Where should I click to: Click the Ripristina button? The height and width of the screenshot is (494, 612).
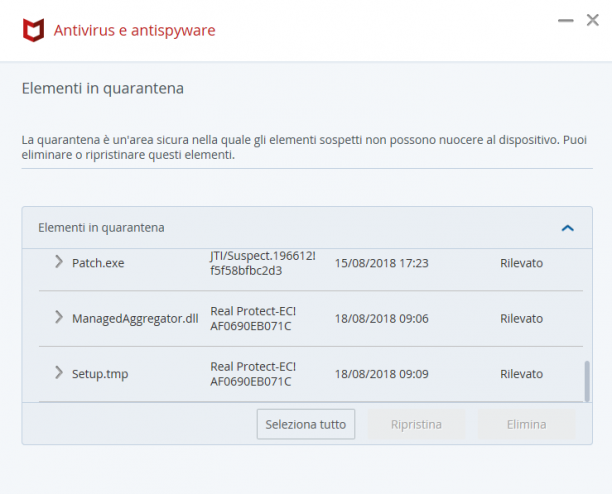click(416, 424)
